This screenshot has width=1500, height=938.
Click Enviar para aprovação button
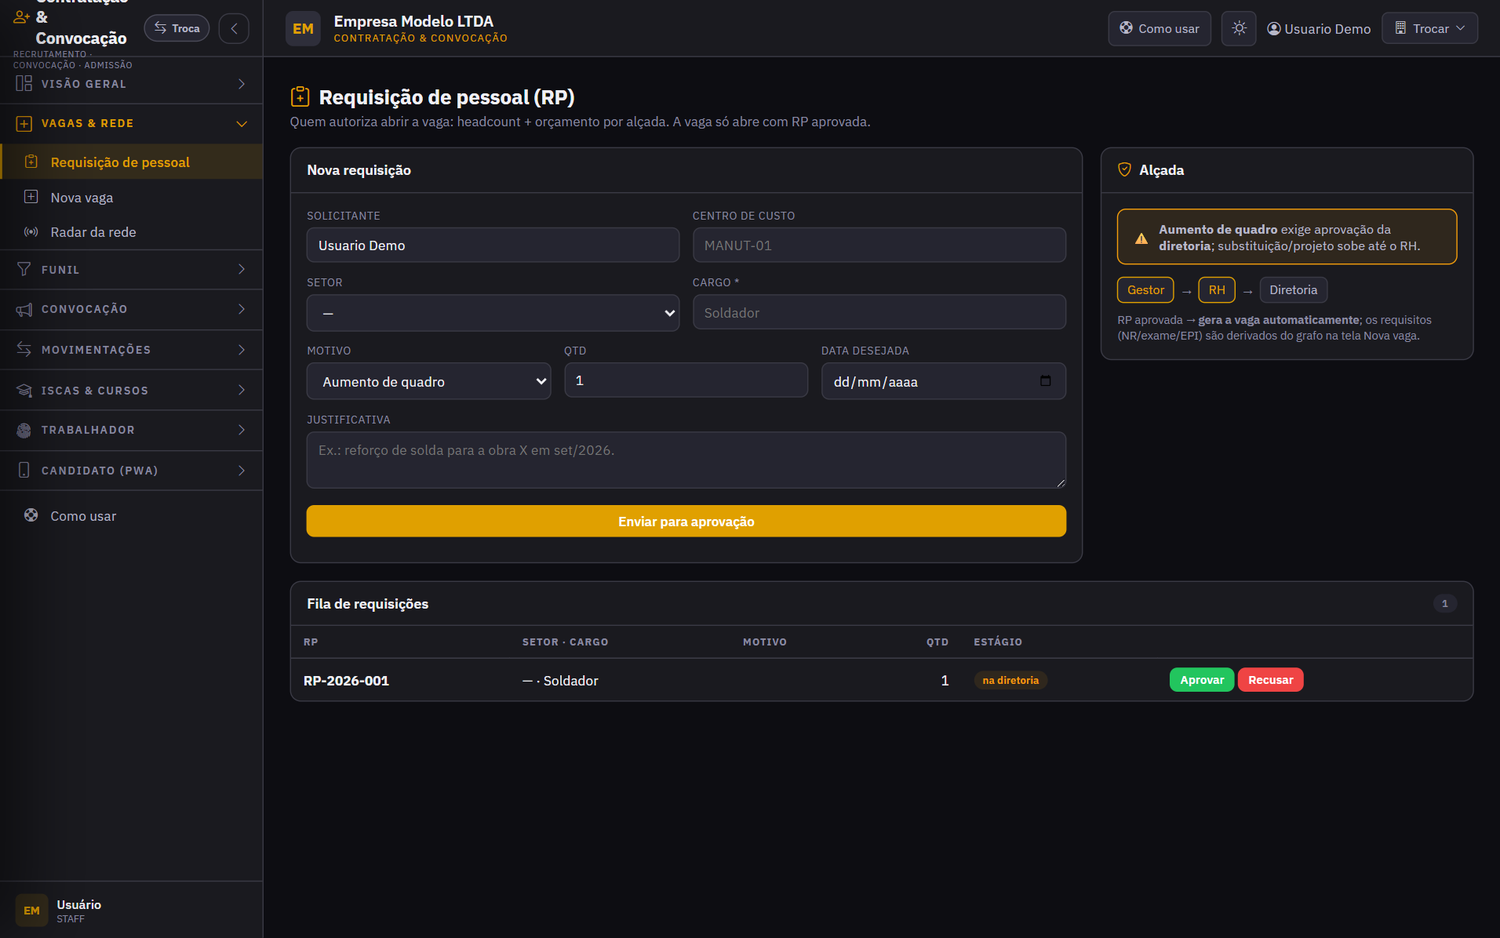pos(686,521)
